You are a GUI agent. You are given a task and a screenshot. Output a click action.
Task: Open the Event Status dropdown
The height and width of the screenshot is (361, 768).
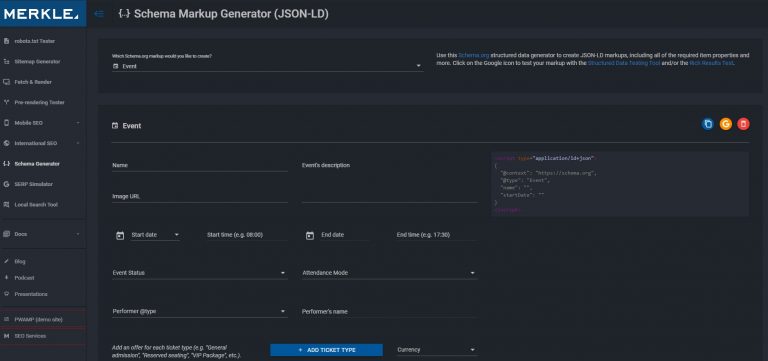point(200,273)
